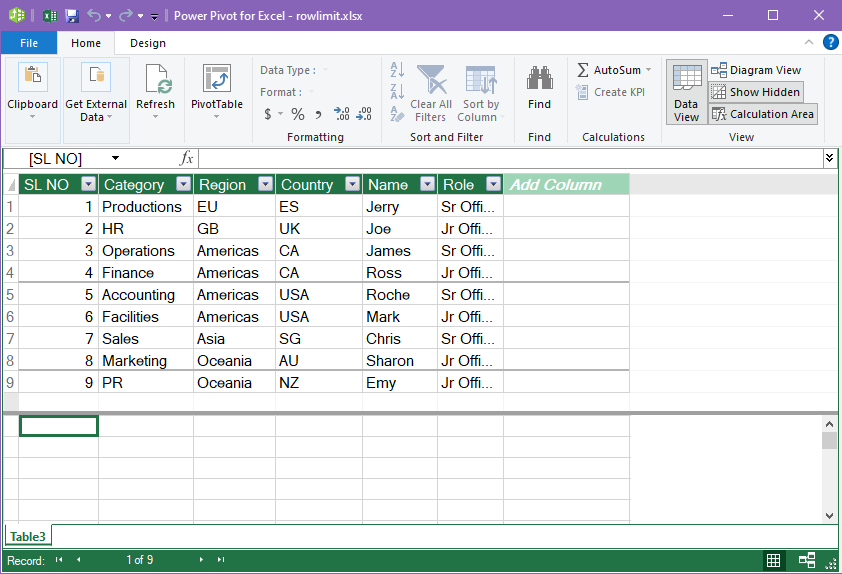Click the Clipboard paste icon
This screenshot has height=574, width=842.
tap(33, 76)
